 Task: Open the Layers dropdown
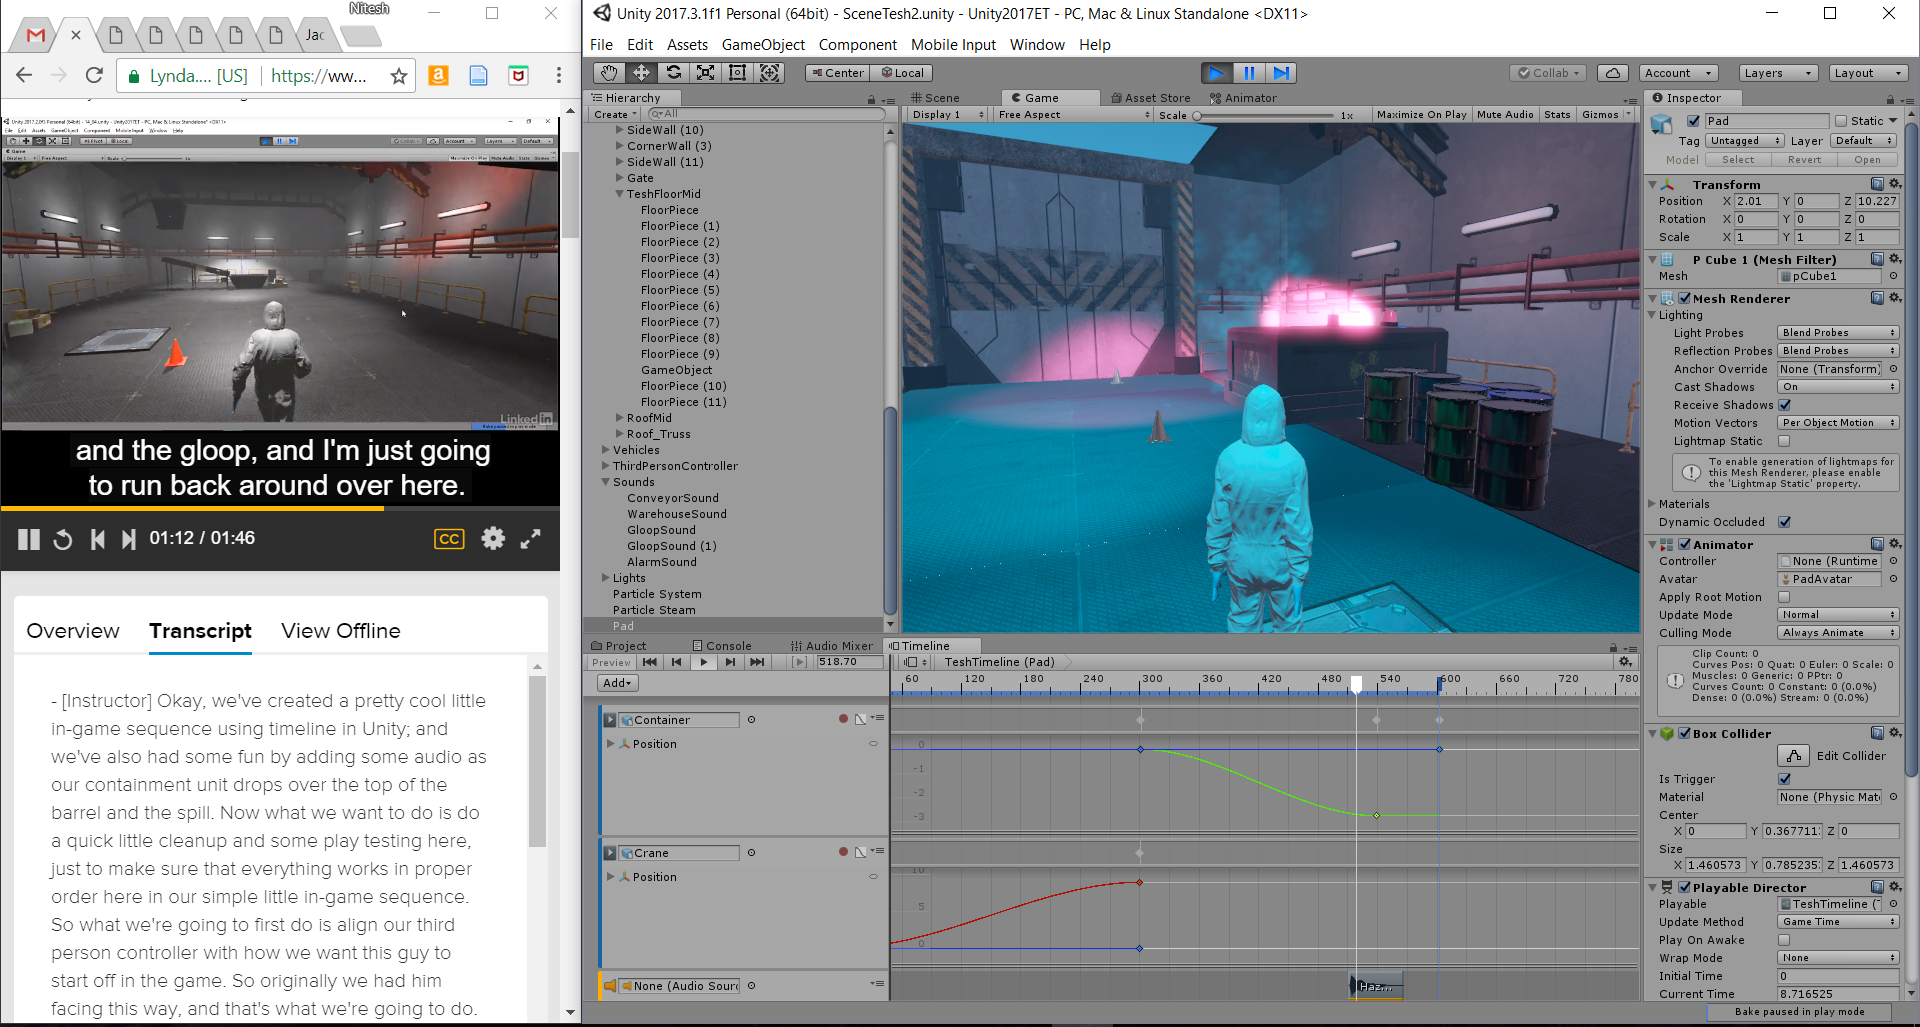click(x=1778, y=73)
